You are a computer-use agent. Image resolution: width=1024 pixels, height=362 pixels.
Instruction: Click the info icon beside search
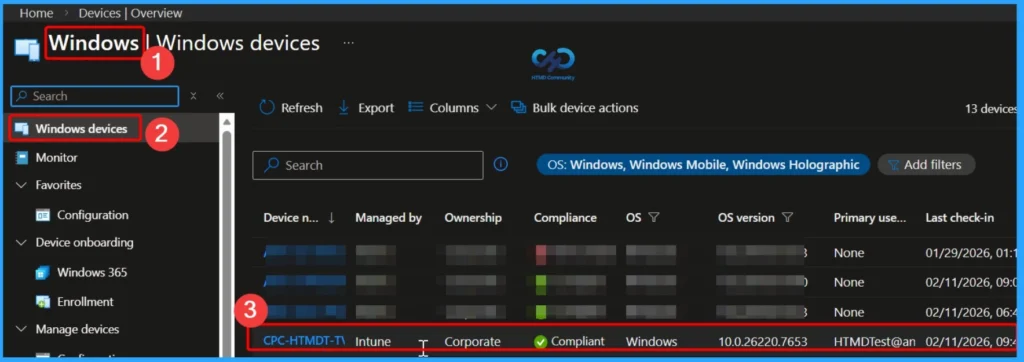pyautogui.click(x=501, y=165)
